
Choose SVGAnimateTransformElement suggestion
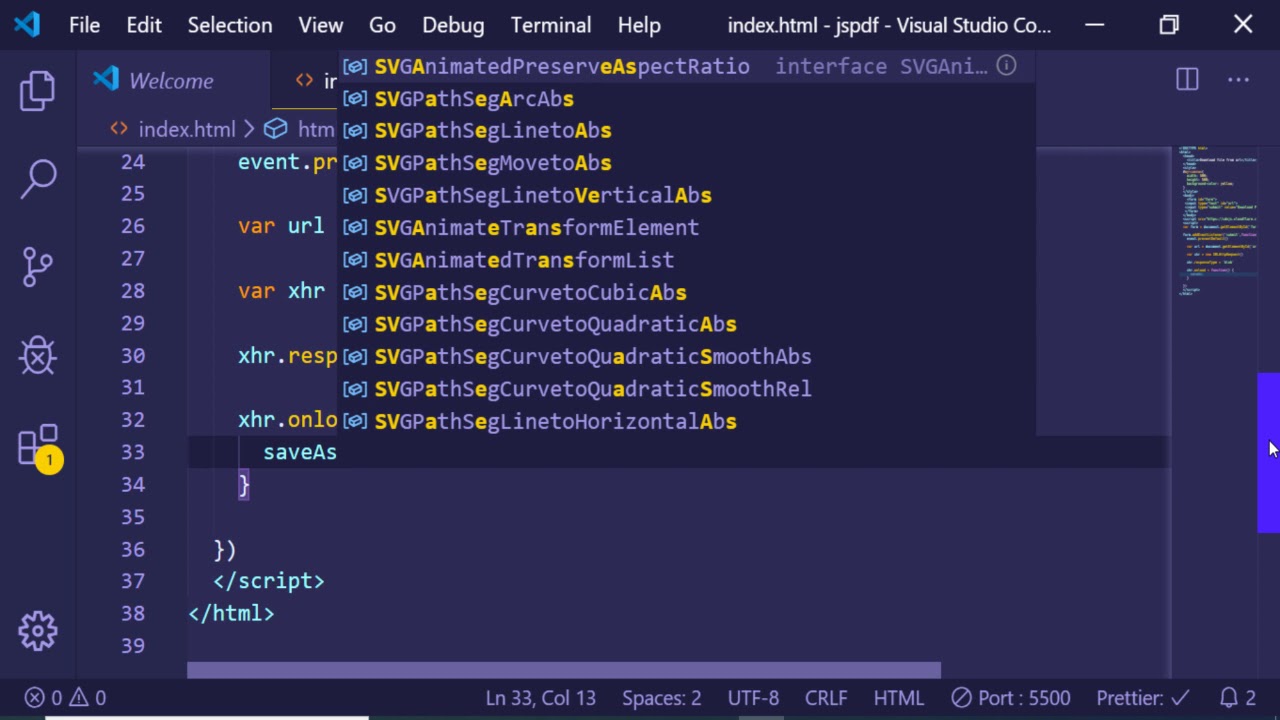pos(536,228)
